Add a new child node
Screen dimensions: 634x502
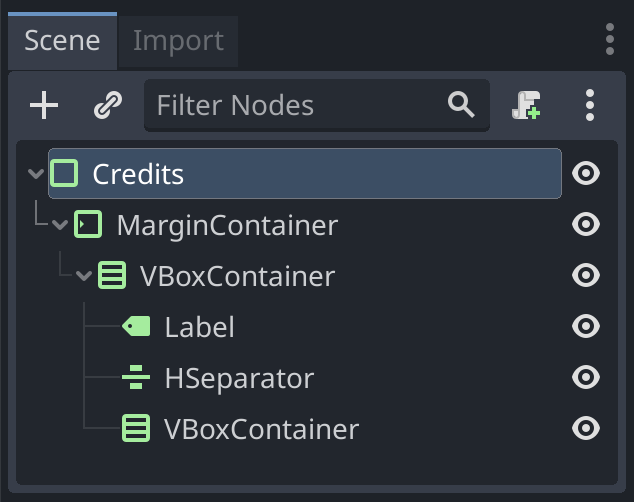[44, 105]
